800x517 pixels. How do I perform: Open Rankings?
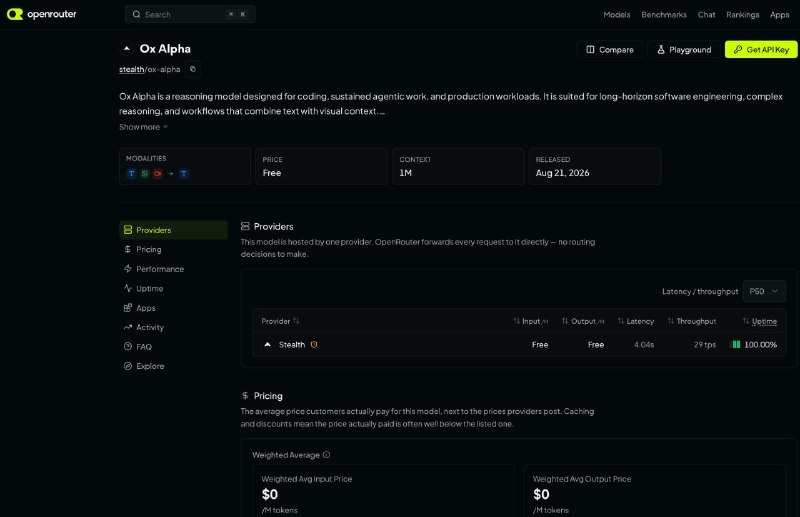tap(742, 15)
